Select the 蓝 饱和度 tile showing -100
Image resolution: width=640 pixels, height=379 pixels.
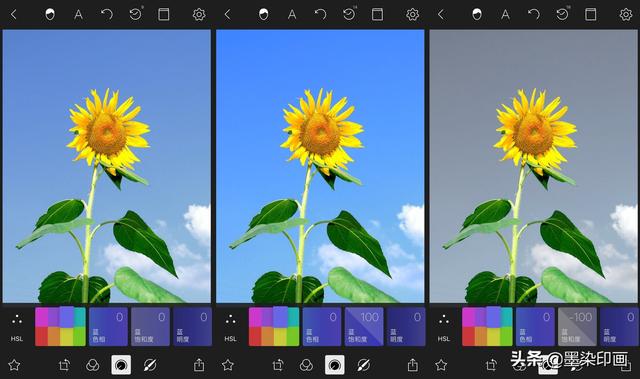(577, 327)
